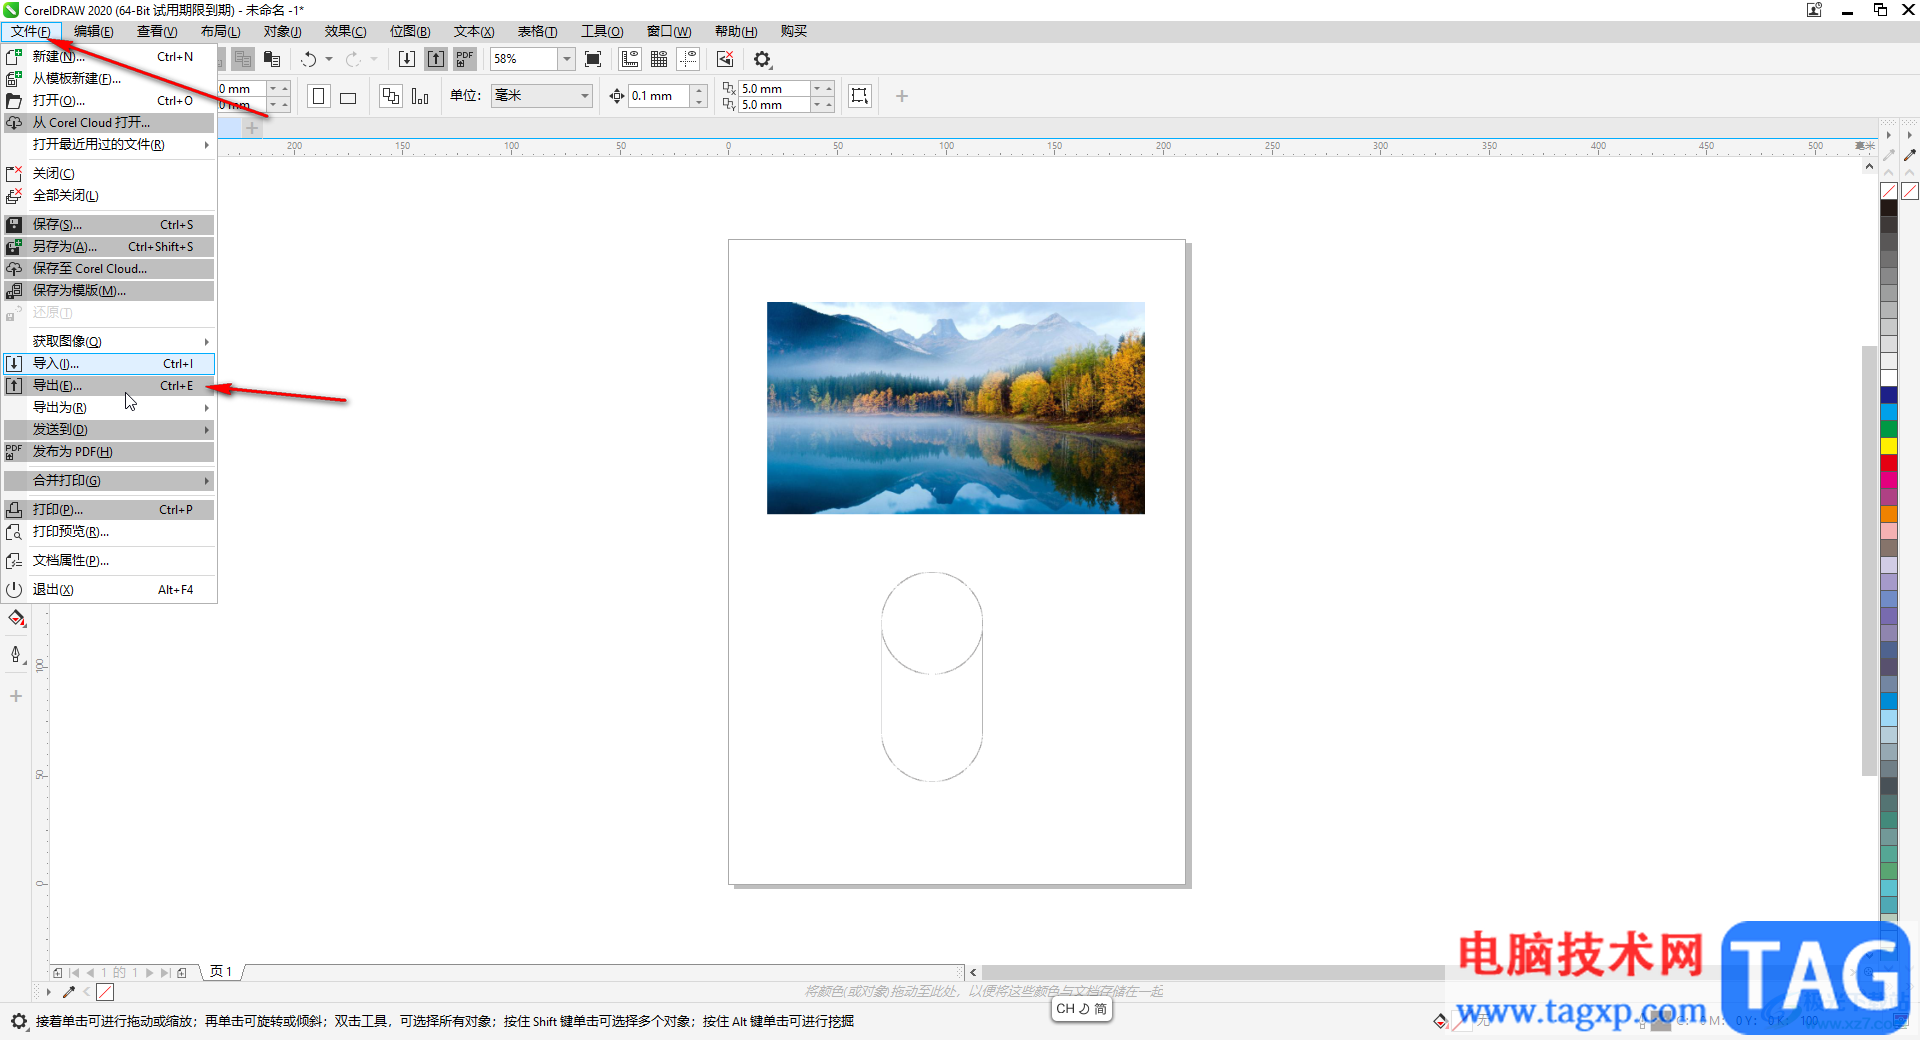
Task: Choose 新建 from the File menu
Action: tap(109, 57)
